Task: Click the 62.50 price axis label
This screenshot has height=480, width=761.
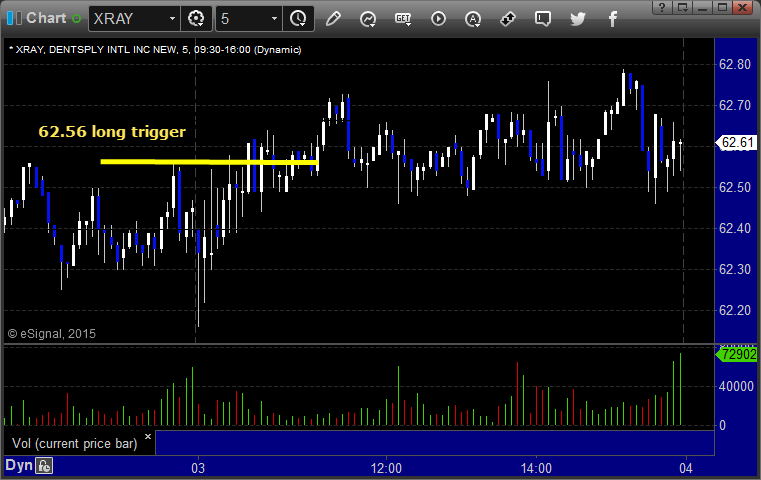Action: point(735,187)
